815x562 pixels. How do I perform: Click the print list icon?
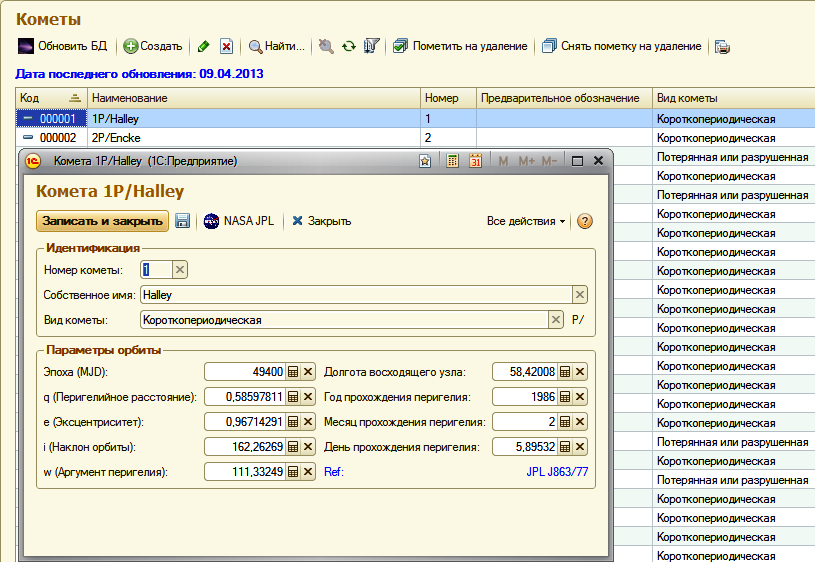tap(722, 47)
